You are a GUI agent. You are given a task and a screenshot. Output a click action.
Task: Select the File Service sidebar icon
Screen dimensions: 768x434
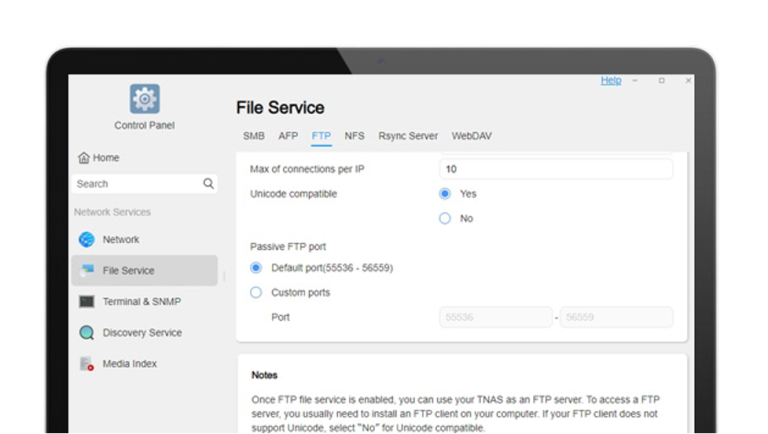coord(87,271)
